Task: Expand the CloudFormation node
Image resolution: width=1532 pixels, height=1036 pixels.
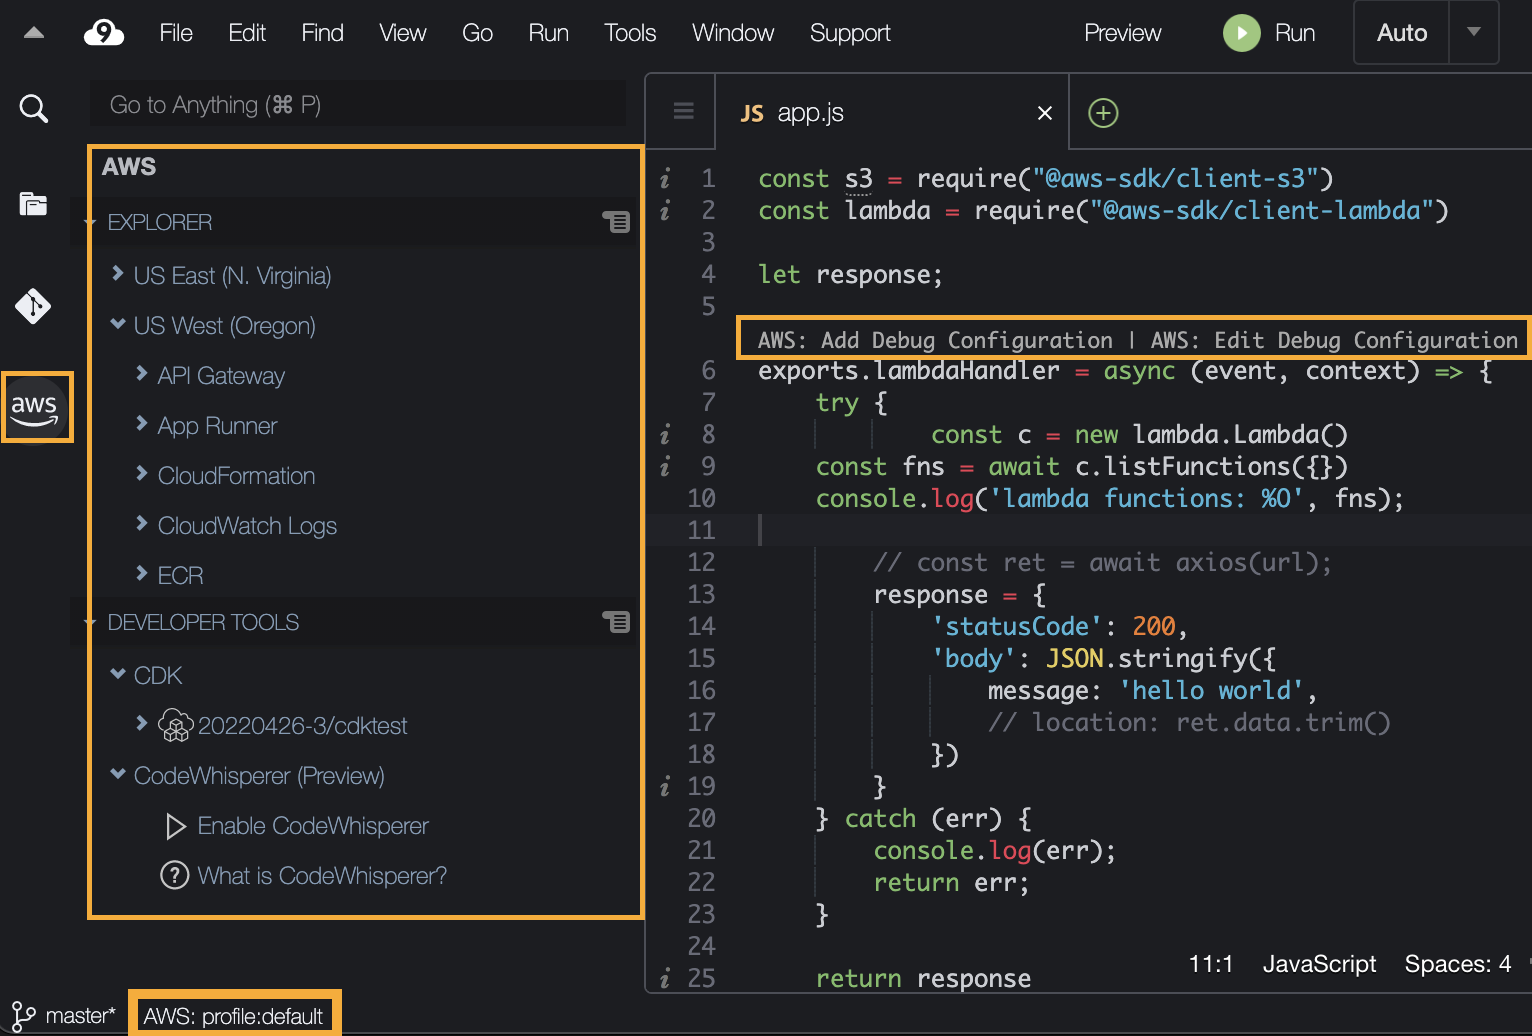Action: (142, 473)
